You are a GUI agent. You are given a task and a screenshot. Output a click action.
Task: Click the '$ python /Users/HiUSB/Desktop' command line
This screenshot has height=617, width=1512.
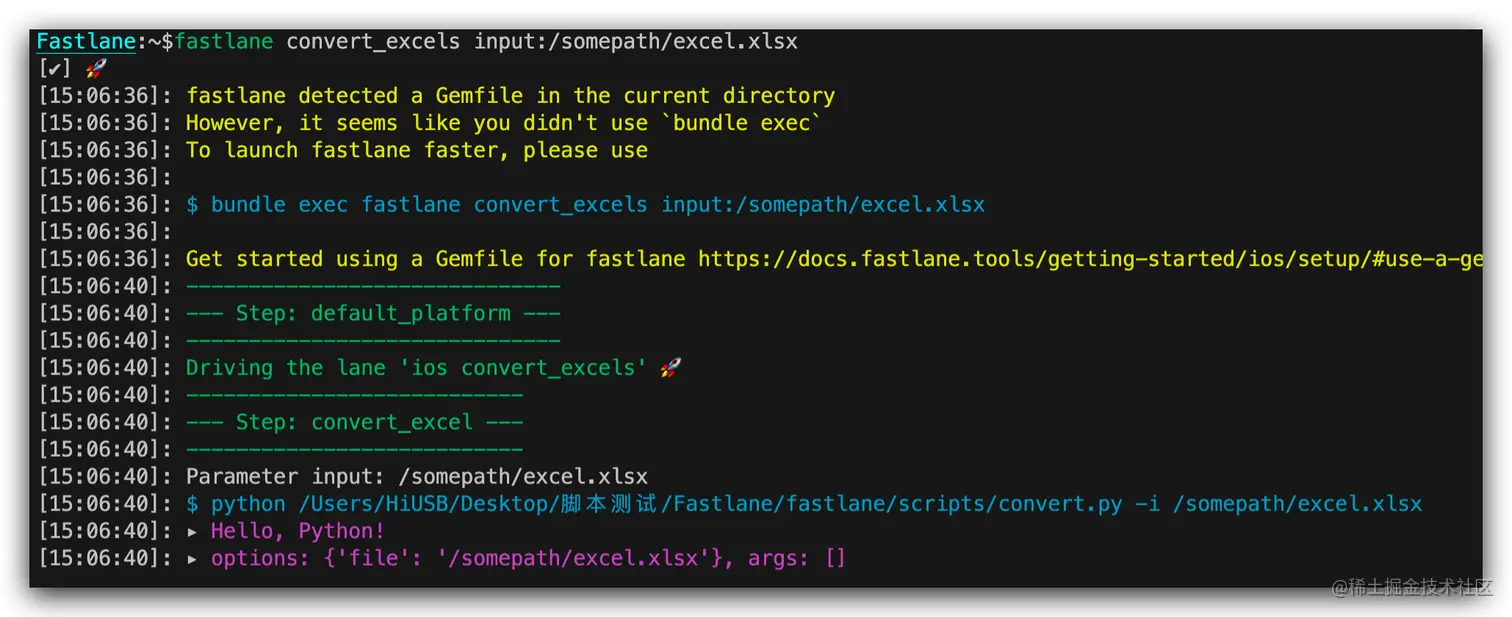[804, 503]
